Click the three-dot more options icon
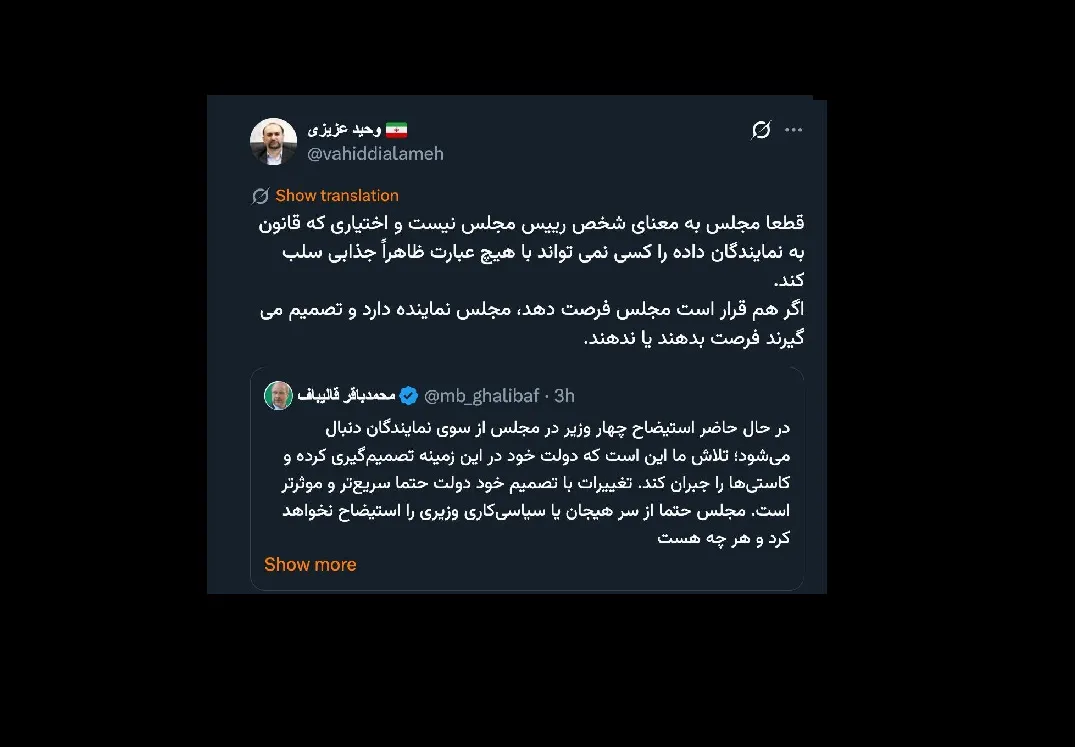Viewport: 1078px width, 747px height. tap(794, 129)
